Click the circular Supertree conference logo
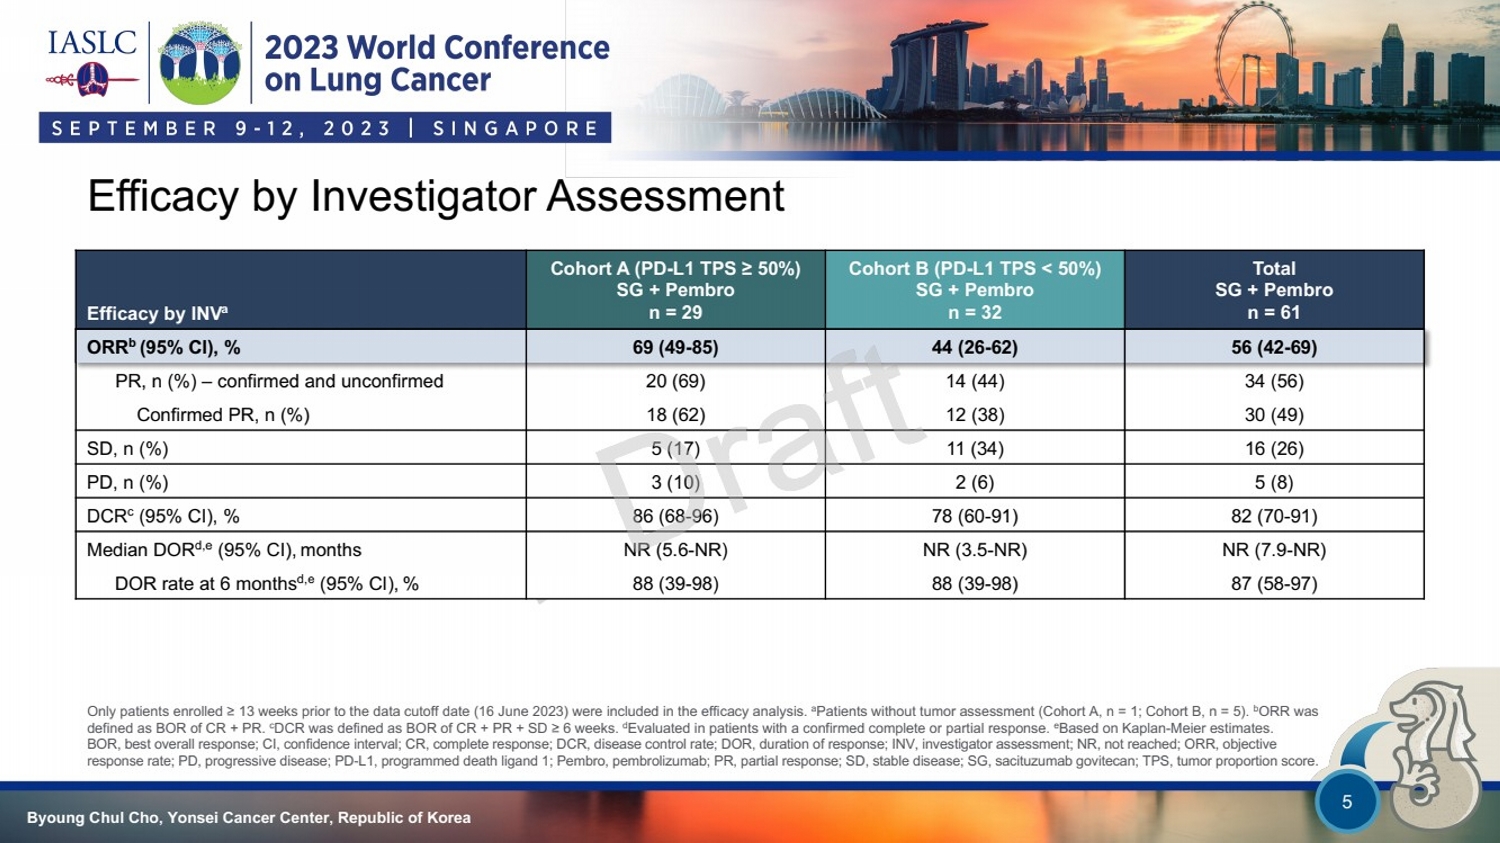The height and width of the screenshot is (843, 1500). pyautogui.click(x=200, y=63)
